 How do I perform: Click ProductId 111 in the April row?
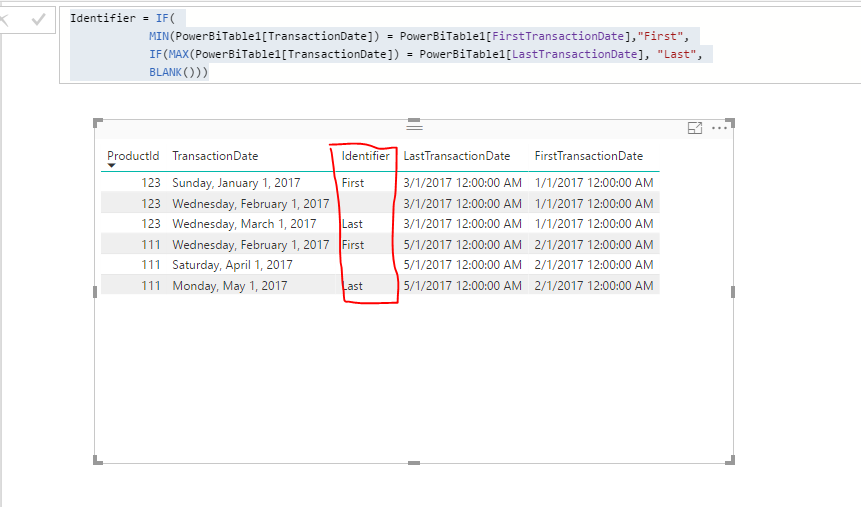click(150, 265)
